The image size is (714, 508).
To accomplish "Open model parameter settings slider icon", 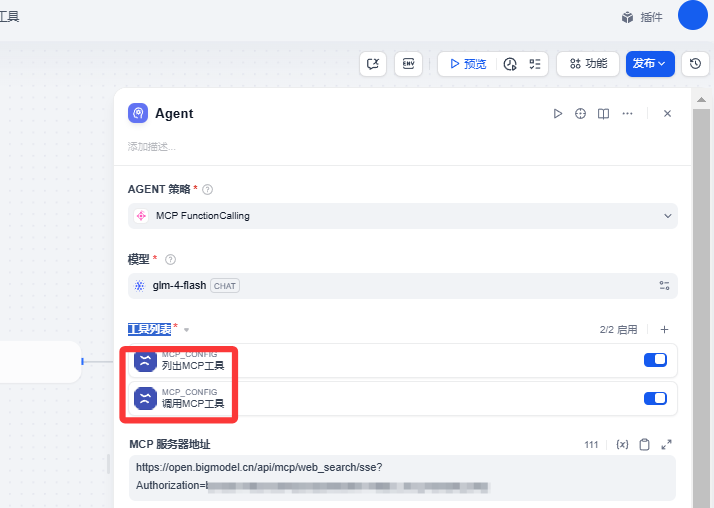I will tap(664, 285).
